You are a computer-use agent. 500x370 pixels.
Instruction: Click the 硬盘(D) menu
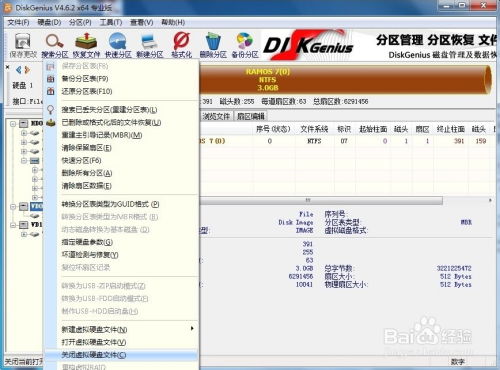[49, 22]
